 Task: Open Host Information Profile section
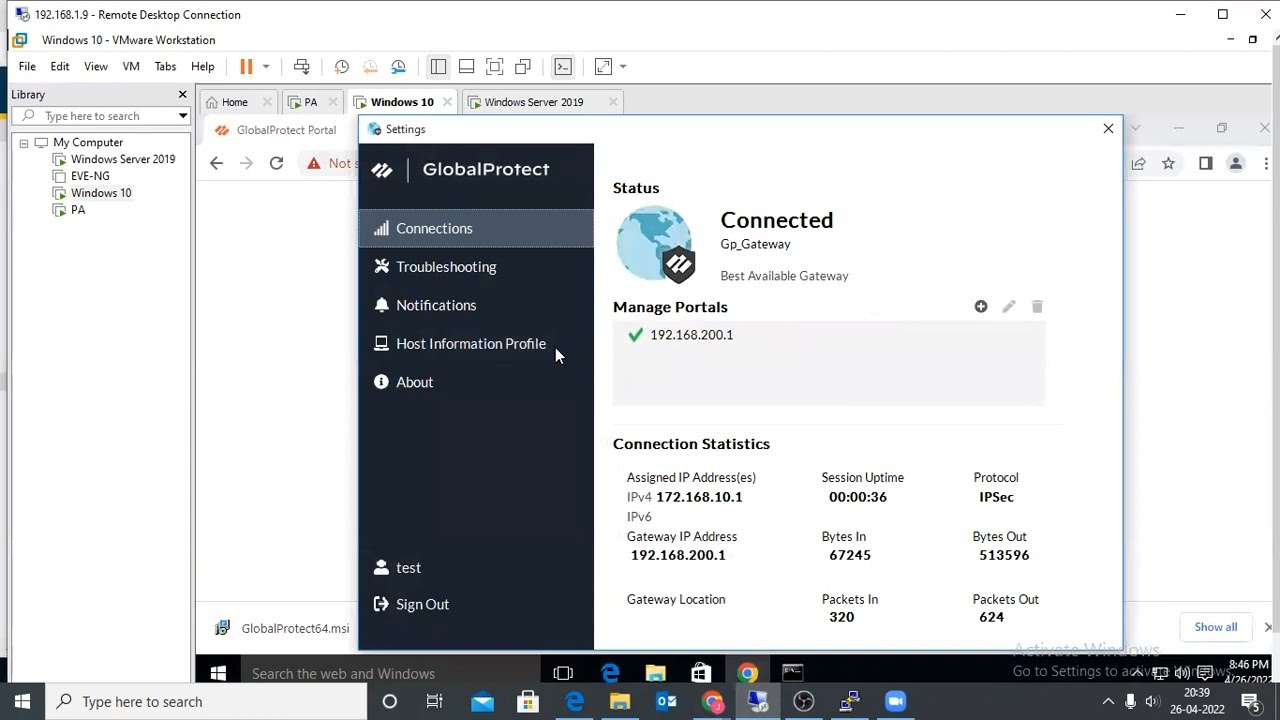click(x=476, y=344)
